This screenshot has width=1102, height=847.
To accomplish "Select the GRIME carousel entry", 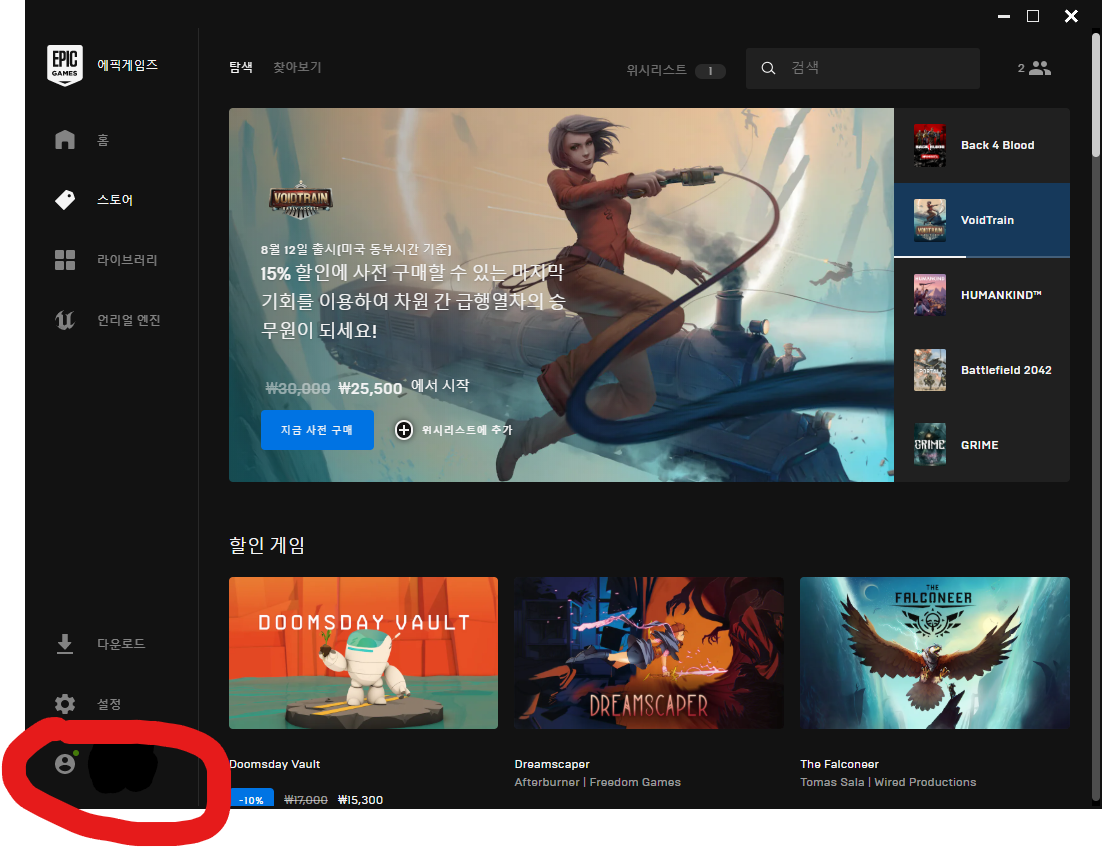I will (x=982, y=444).
